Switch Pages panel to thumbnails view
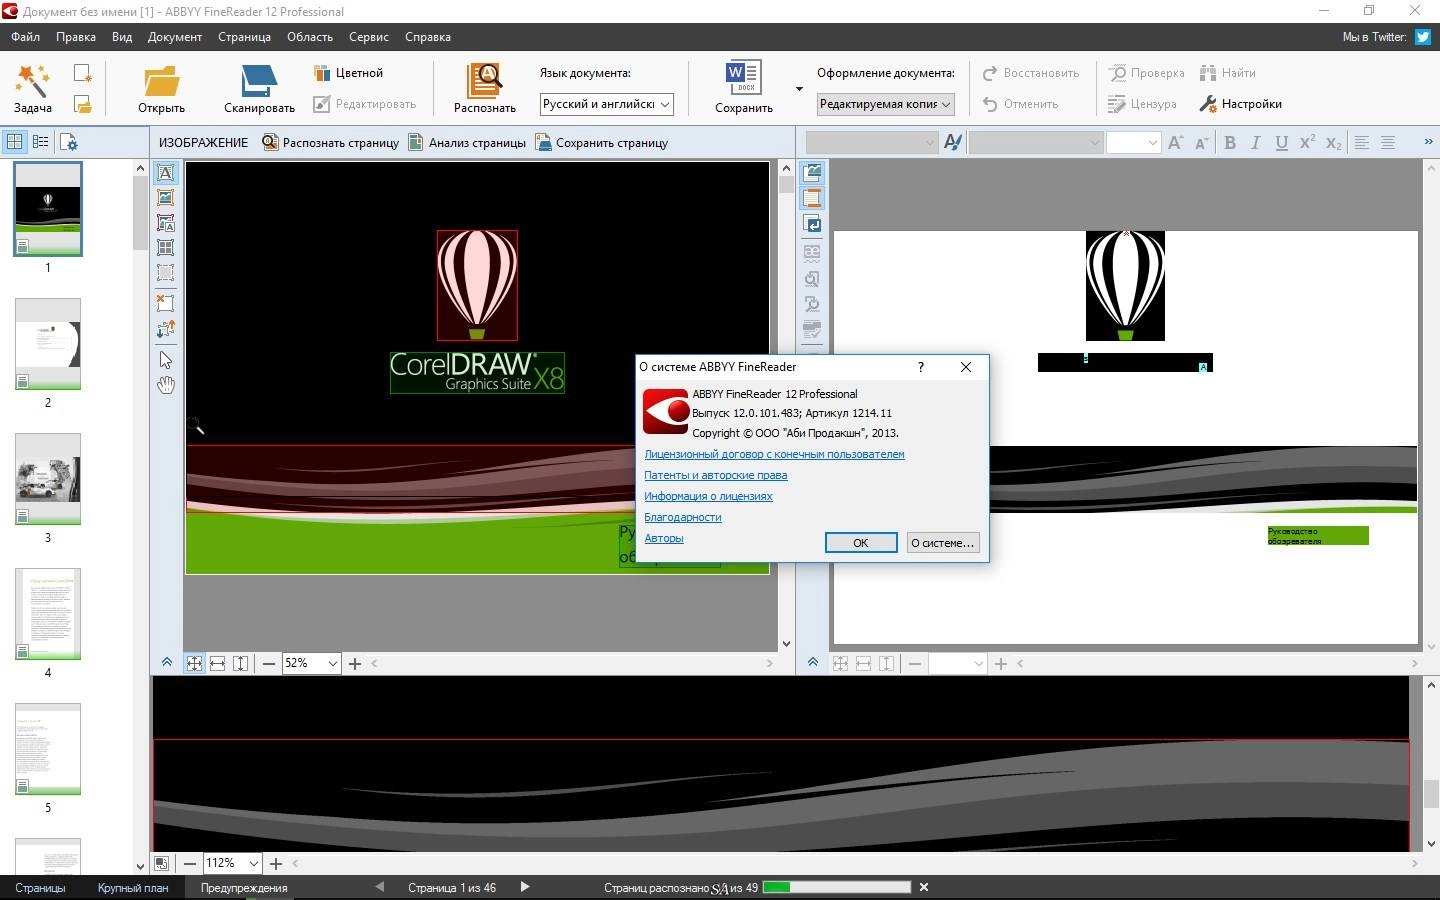The width and height of the screenshot is (1440, 900). pyautogui.click(x=15, y=142)
